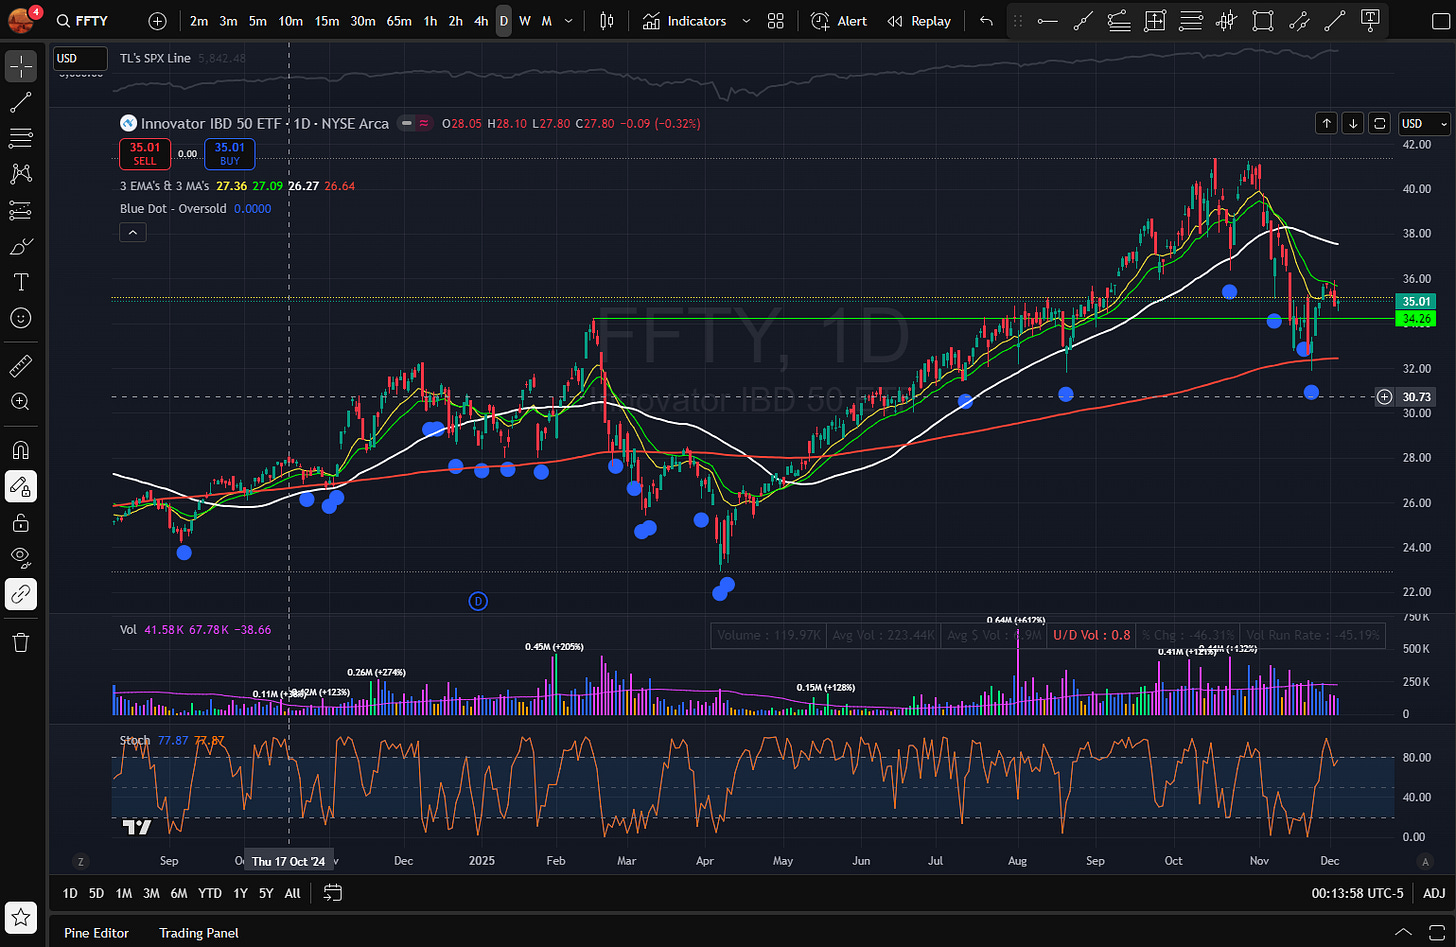Image resolution: width=1456 pixels, height=947 pixels.
Task: Select horizontal line in favorites toolbar
Action: pos(1047,21)
